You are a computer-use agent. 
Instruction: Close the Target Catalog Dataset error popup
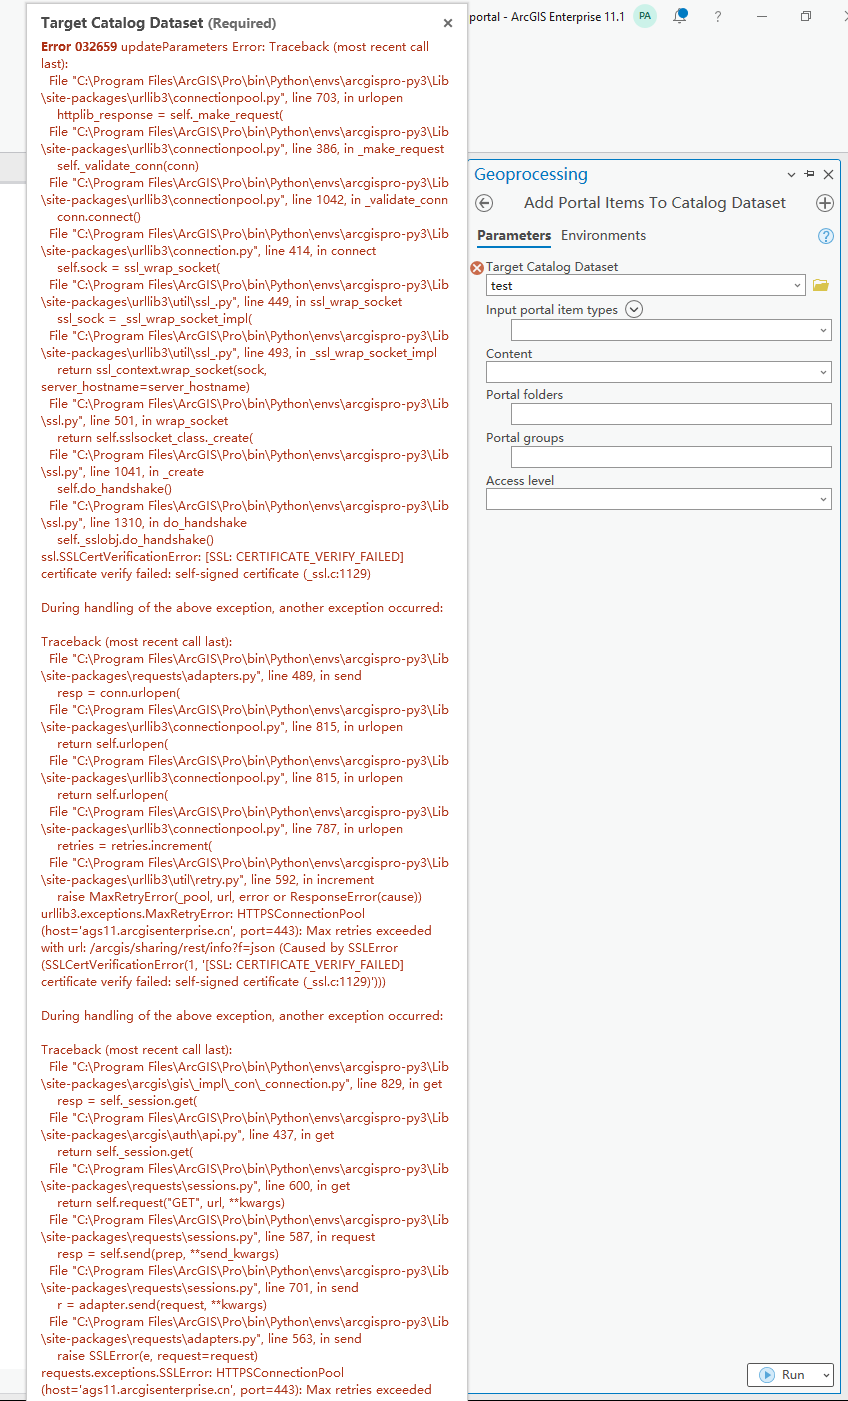tap(447, 23)
